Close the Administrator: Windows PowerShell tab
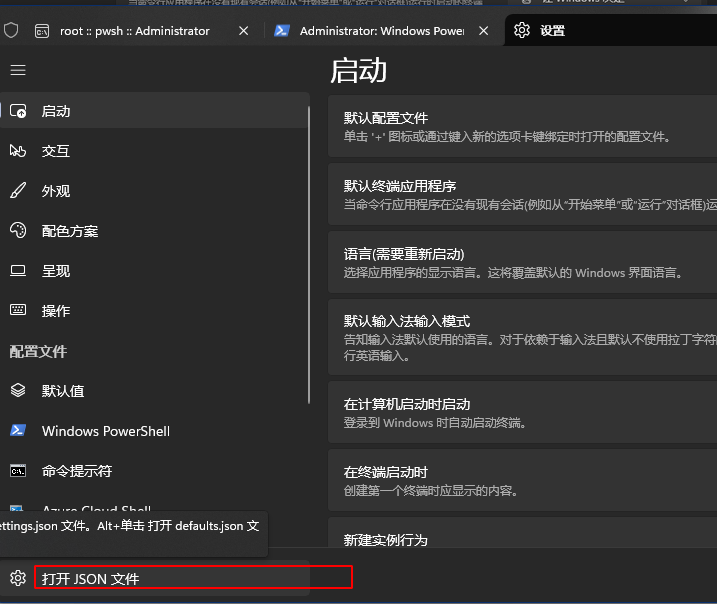 tap(484, 31)
